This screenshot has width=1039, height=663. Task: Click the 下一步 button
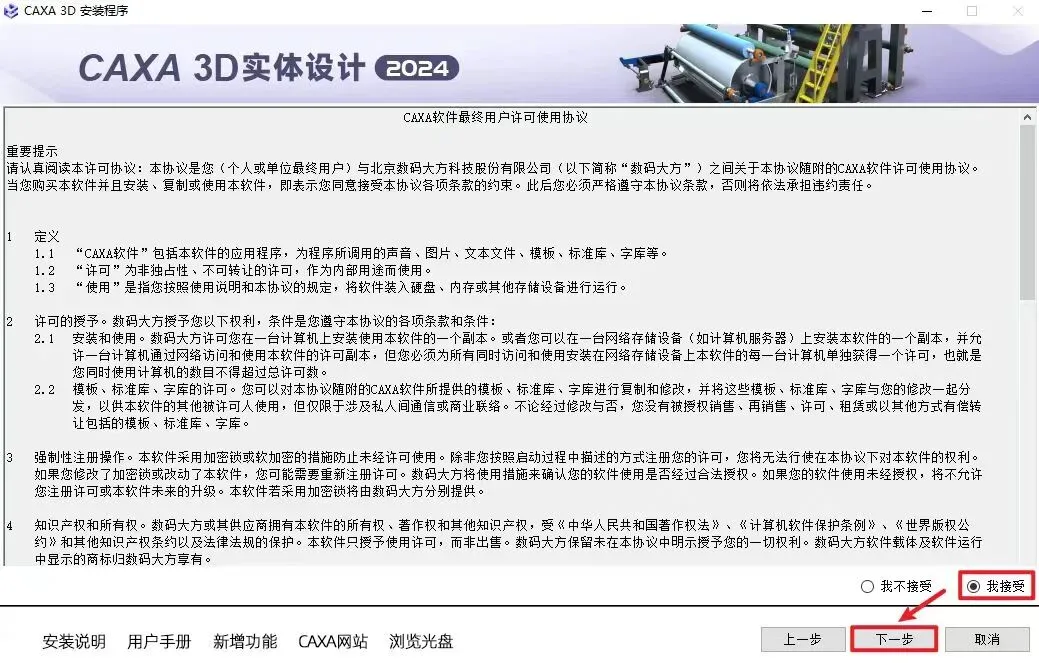894,639
